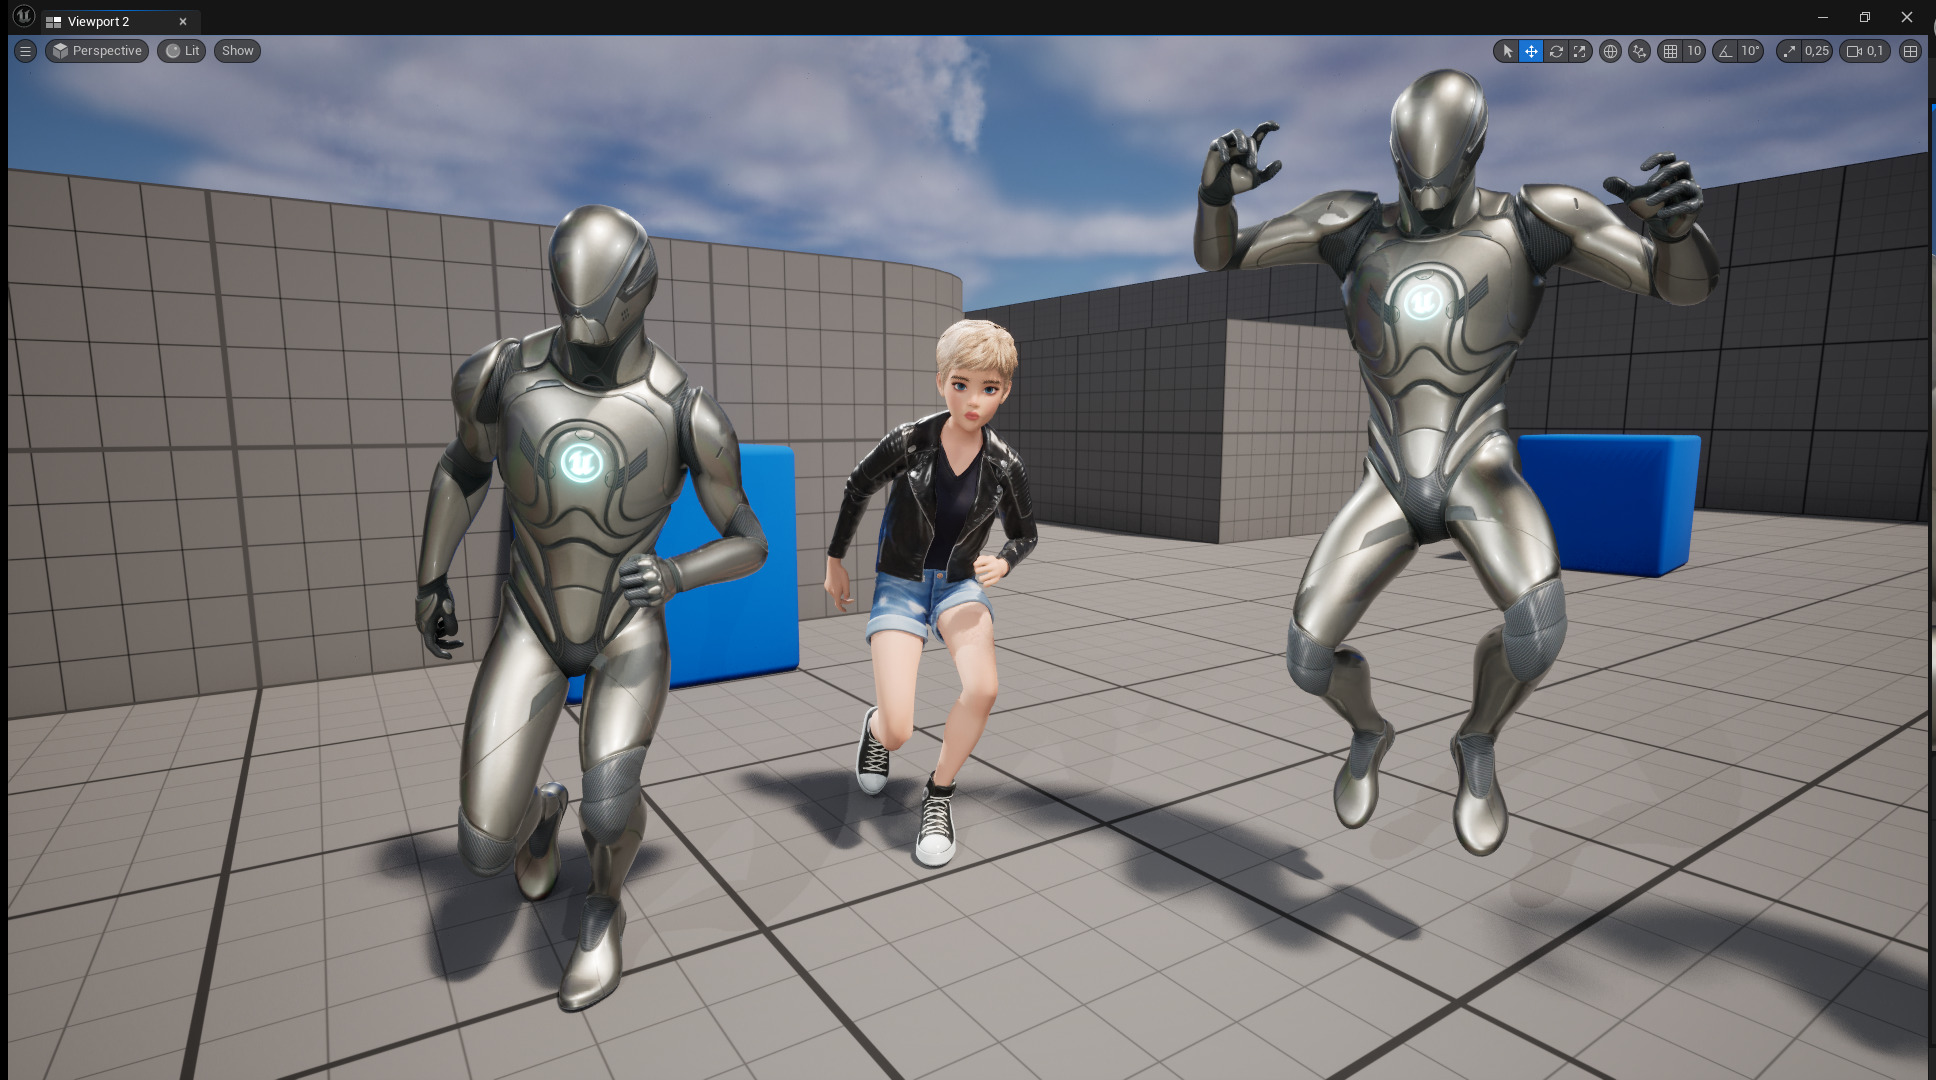Adjust camera speed 0,1 control
The width and height of the screenshot is (1936, 1080).
[1865, 51]
